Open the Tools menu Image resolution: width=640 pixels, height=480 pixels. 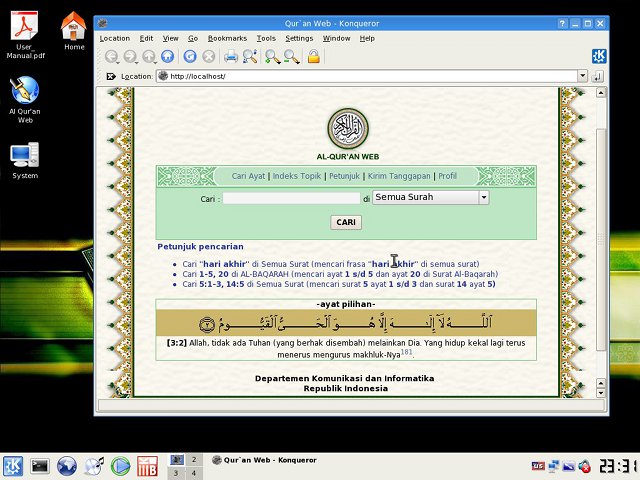pyautogui.click(x=266, y=38)
